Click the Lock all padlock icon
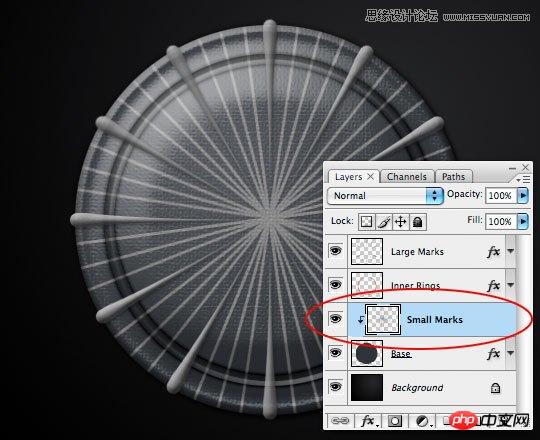 click(418, 221)
